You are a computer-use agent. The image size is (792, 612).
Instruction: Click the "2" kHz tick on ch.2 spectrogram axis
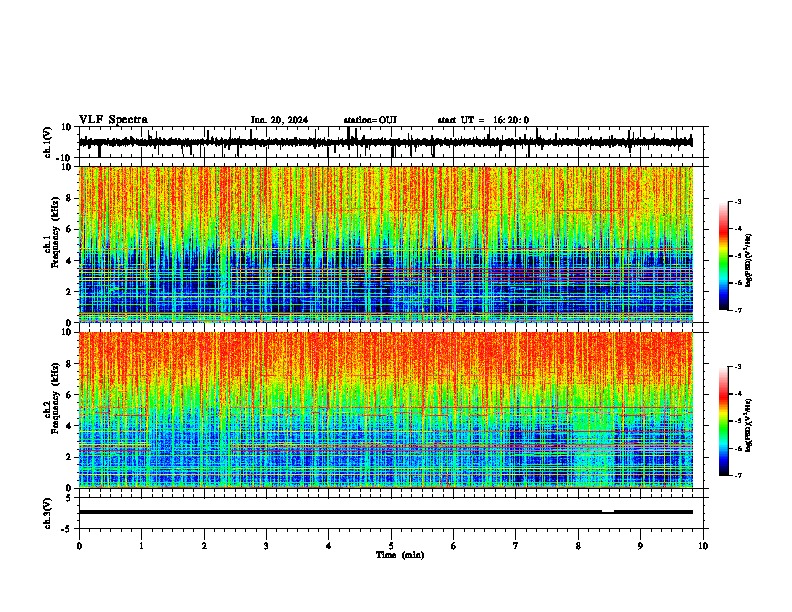(70, 457)
